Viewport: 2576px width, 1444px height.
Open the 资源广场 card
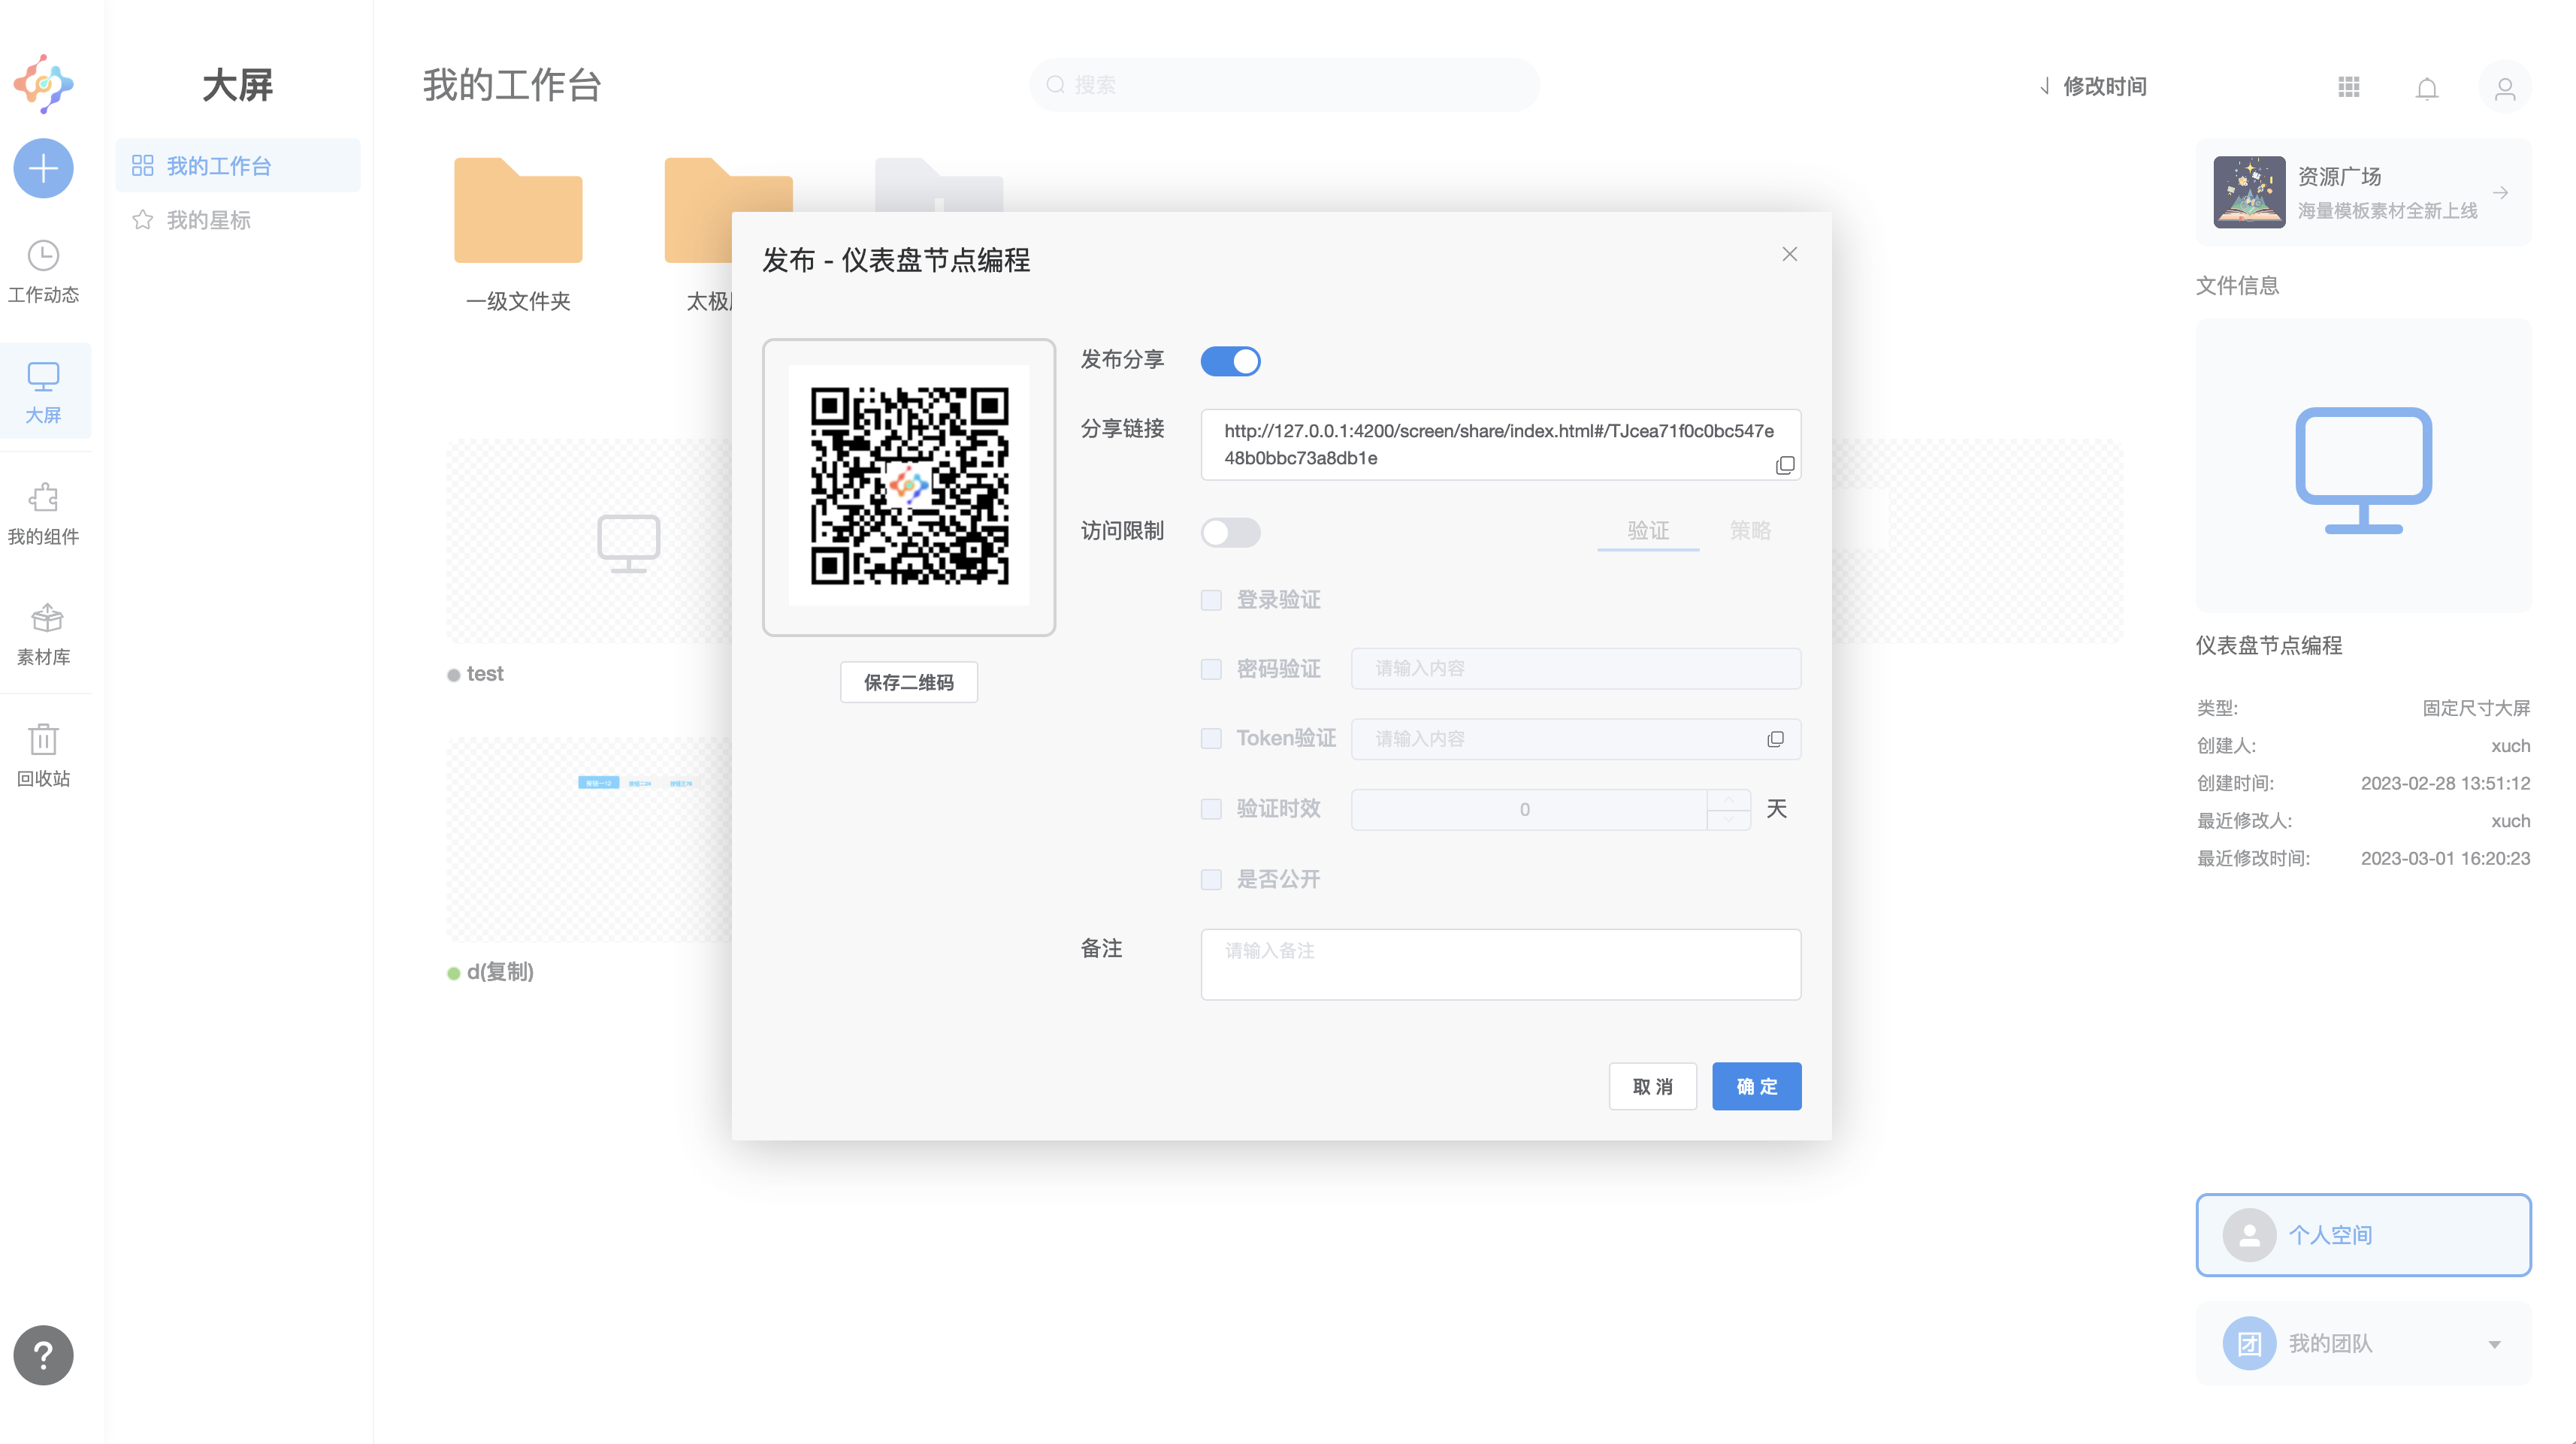2363,192
